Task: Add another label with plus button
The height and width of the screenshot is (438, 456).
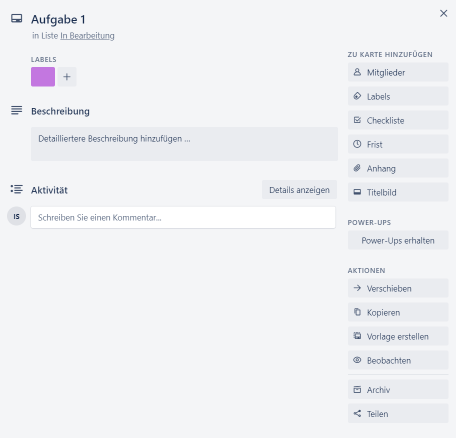Action: coord(67,77)
